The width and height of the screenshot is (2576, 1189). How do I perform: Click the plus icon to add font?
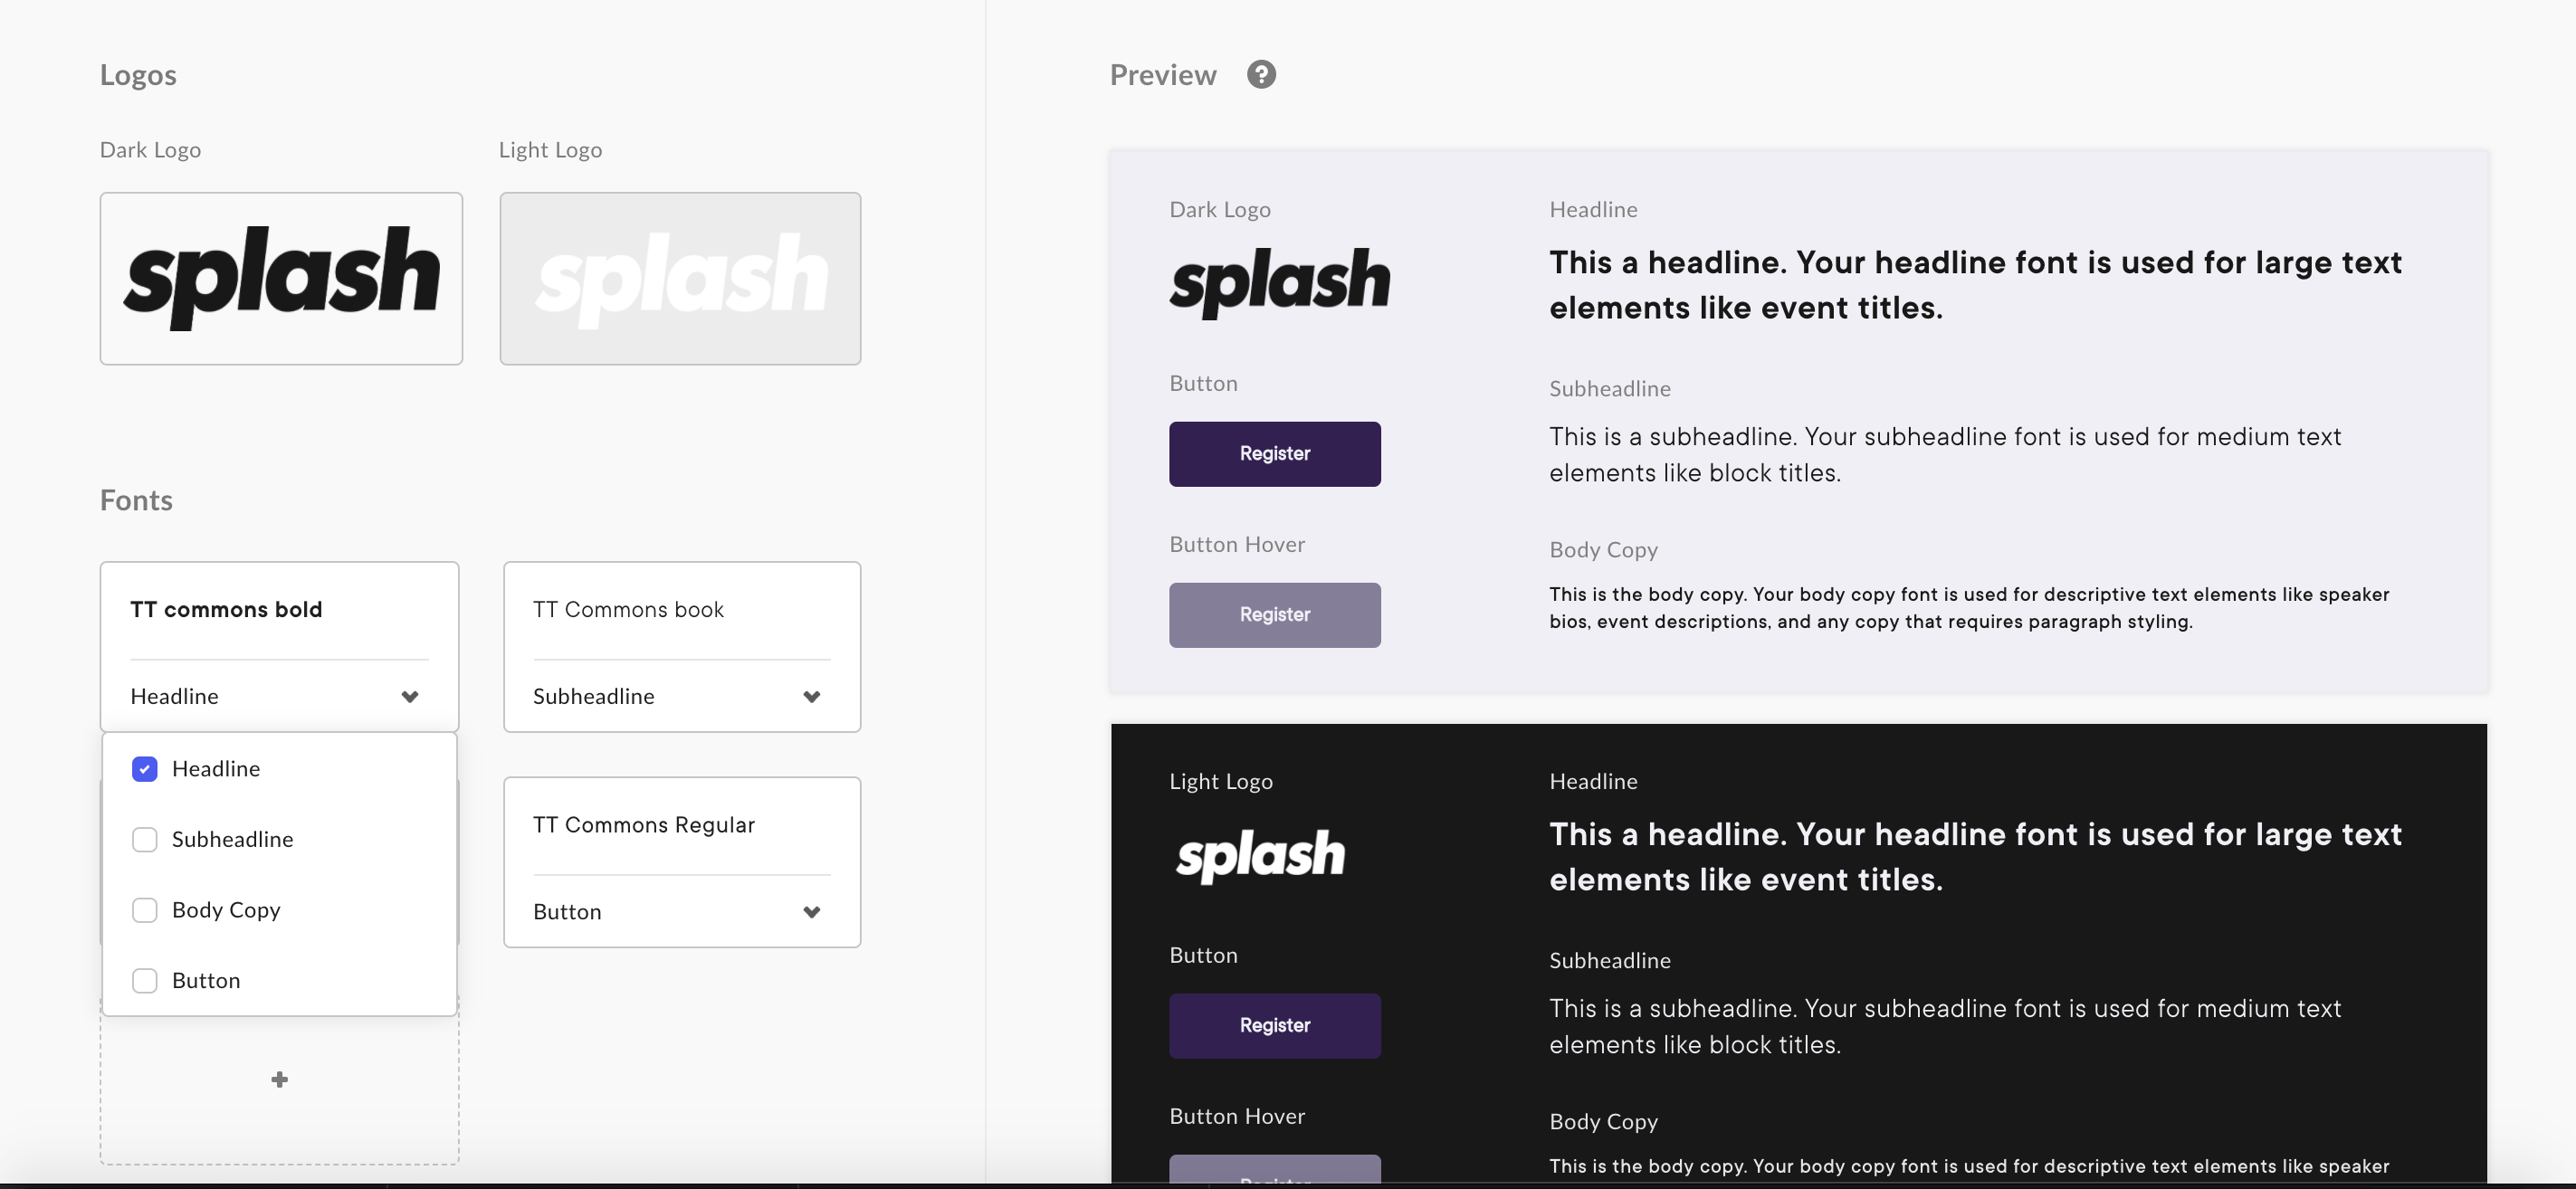click(280, 1079)
